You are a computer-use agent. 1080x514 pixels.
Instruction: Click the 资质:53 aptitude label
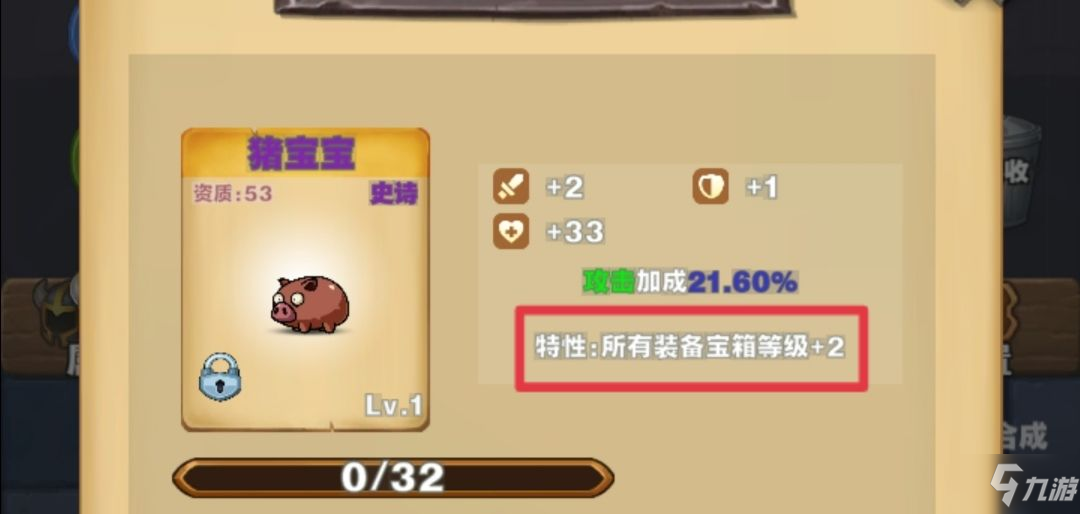click(232, 194)
